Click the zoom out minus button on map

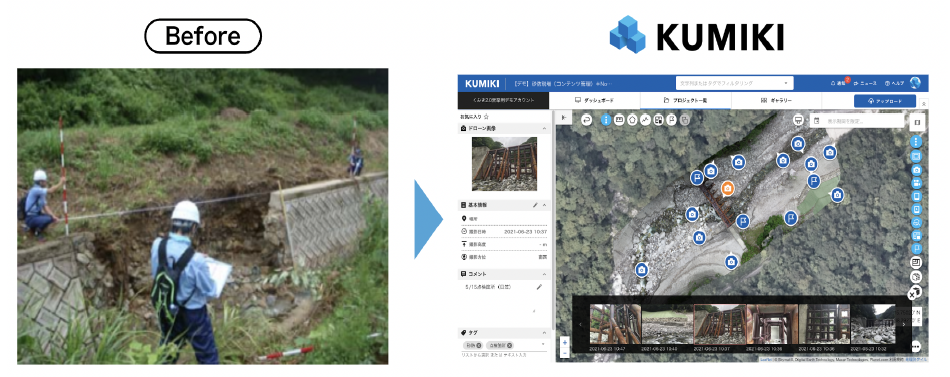point(565,353)
